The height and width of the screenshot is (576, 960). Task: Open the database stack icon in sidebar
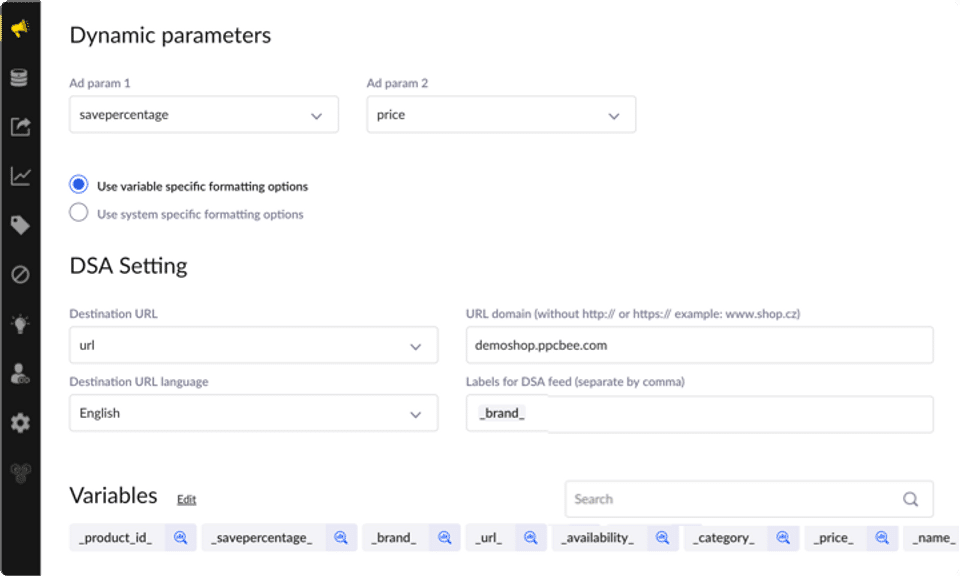(x=20, y=78)
